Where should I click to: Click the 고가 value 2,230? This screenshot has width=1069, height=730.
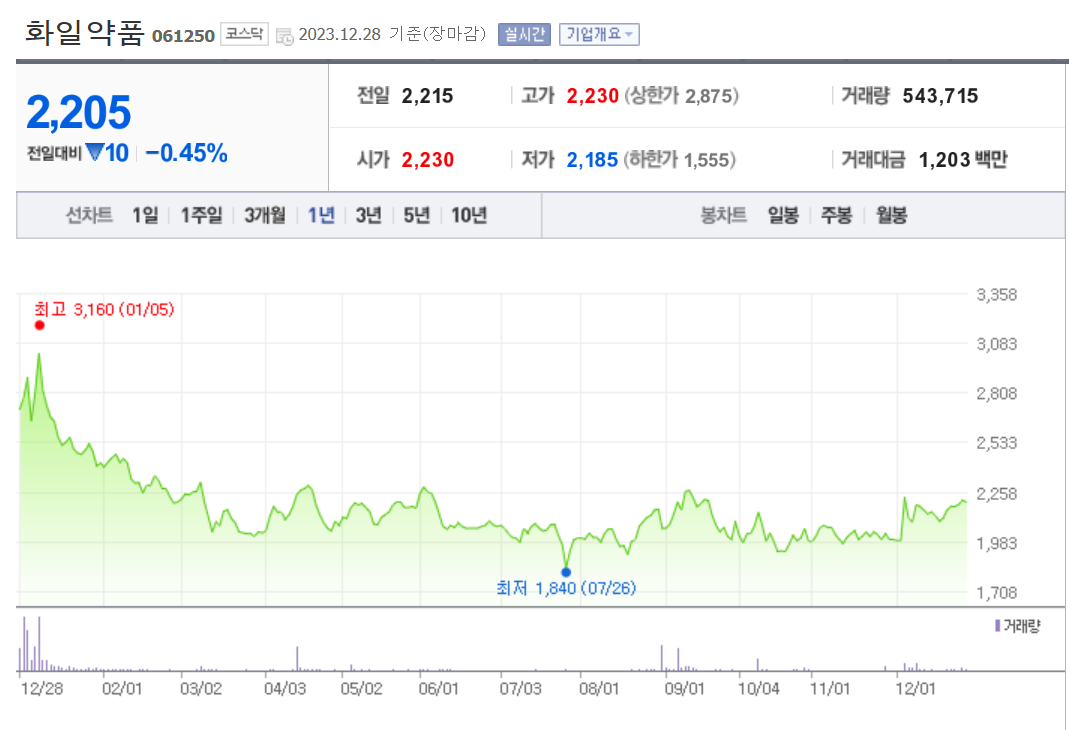point(592,96)
